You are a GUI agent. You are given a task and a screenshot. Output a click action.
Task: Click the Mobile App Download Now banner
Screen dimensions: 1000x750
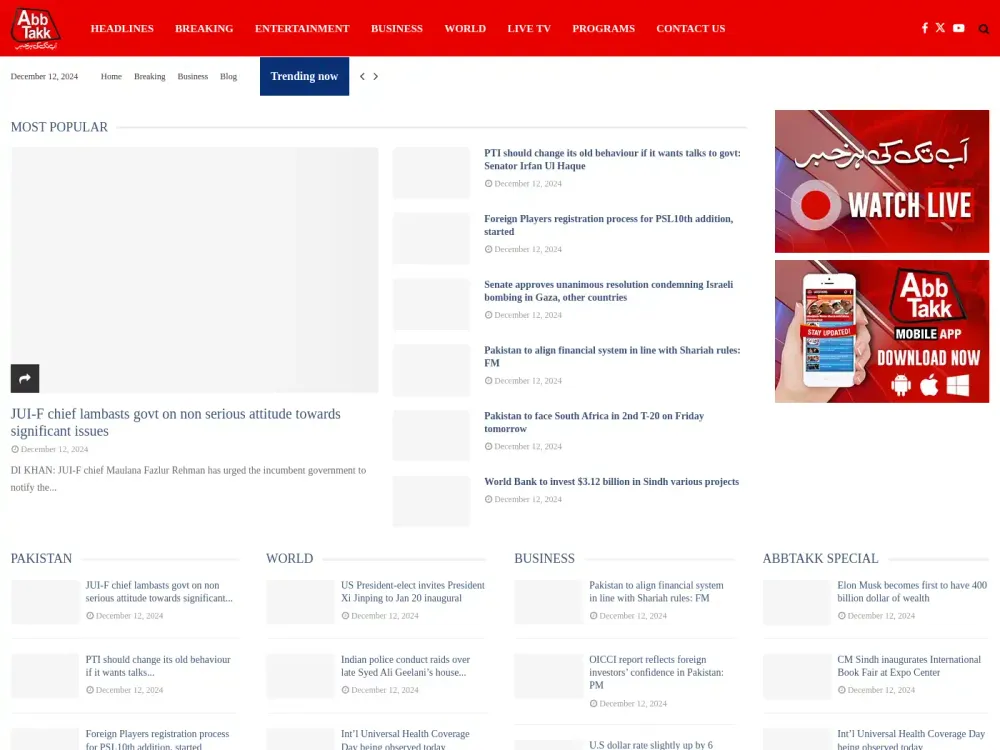tap(881, 331)
